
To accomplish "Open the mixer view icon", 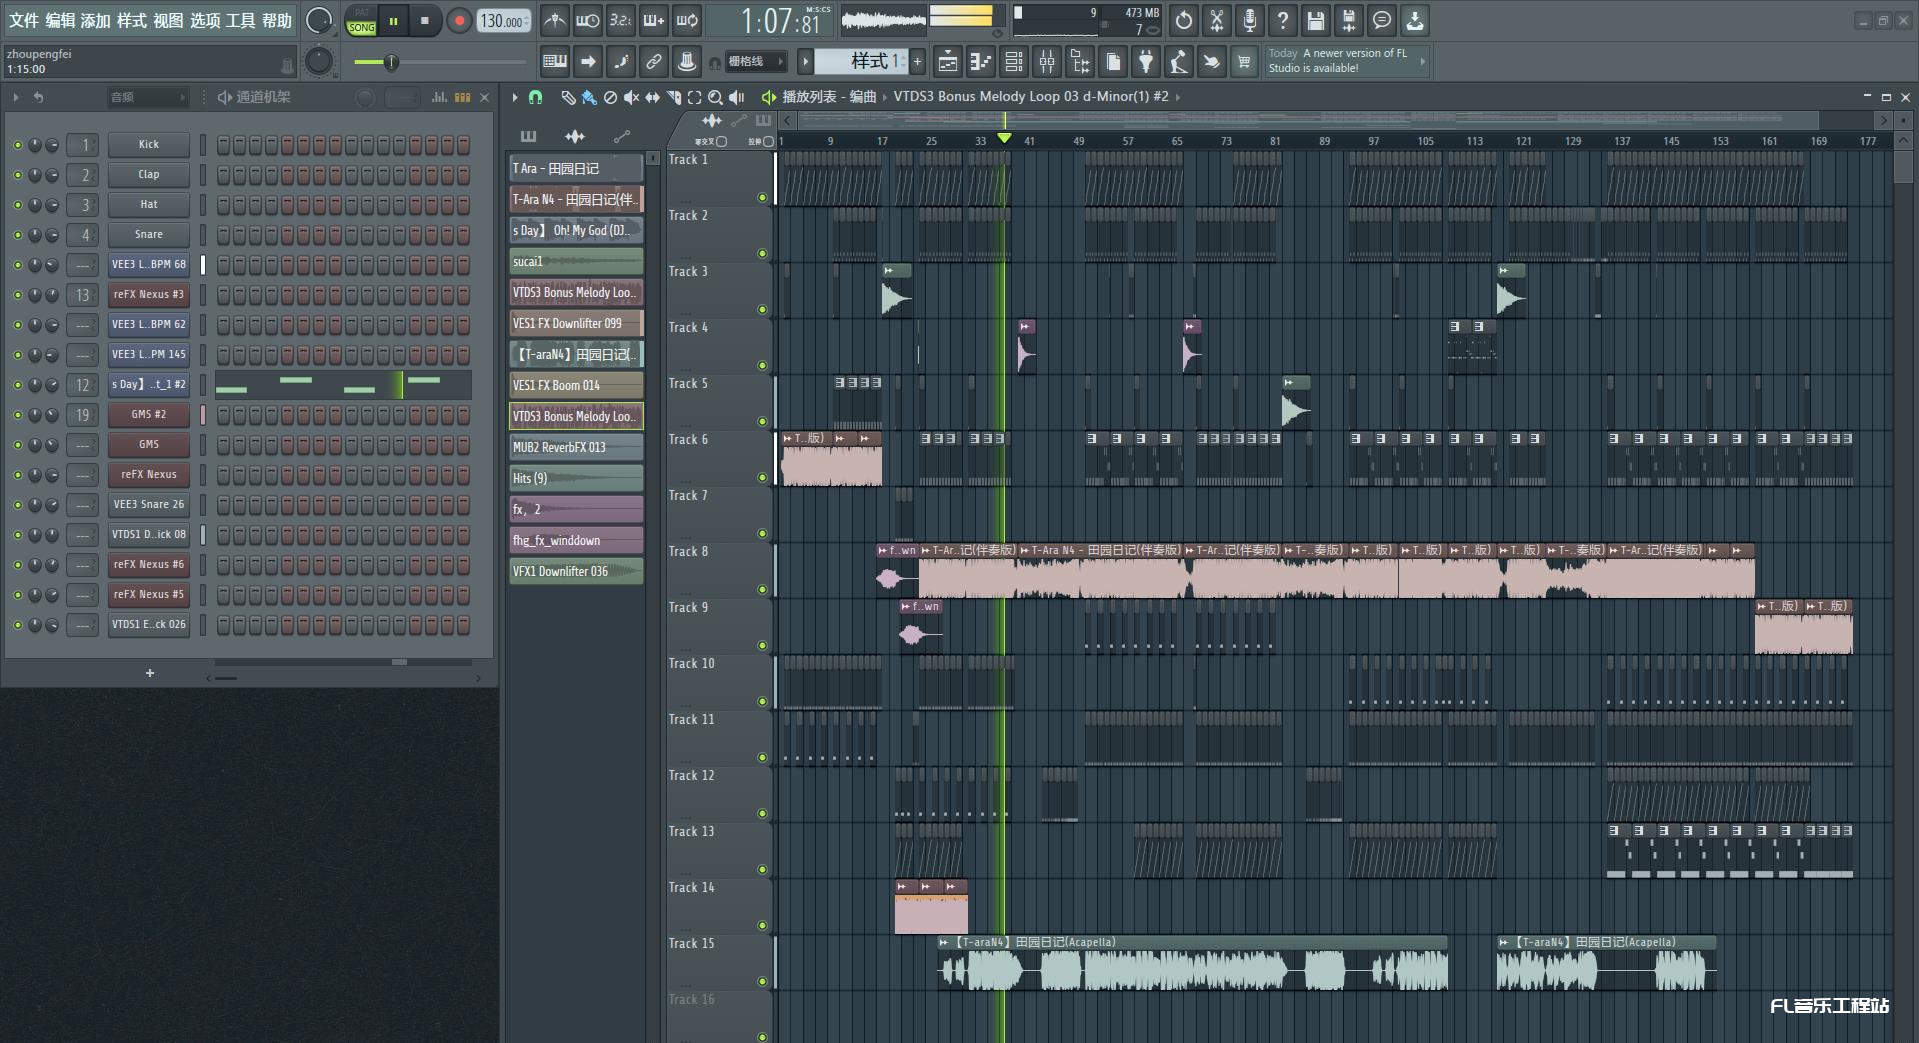I will click(x=1047, y=62).
